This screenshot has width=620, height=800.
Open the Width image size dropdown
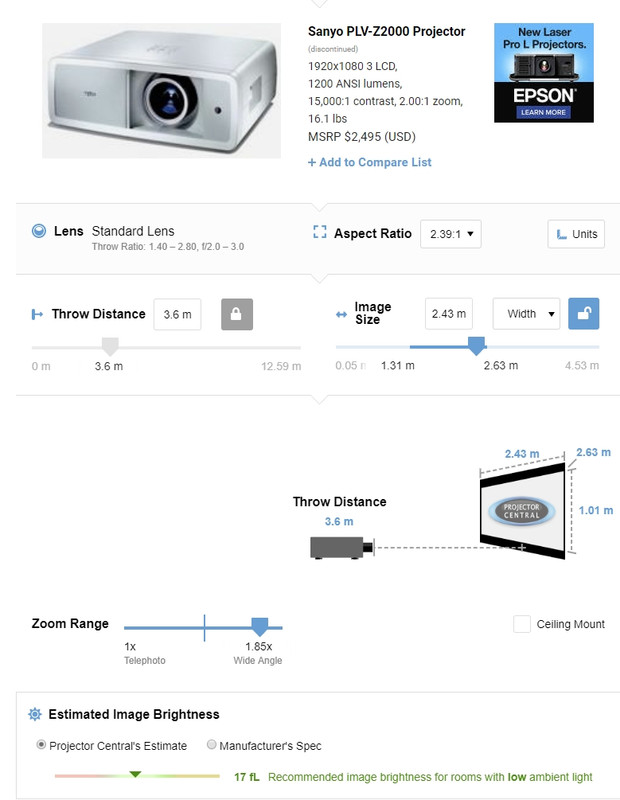click(526, 314)
